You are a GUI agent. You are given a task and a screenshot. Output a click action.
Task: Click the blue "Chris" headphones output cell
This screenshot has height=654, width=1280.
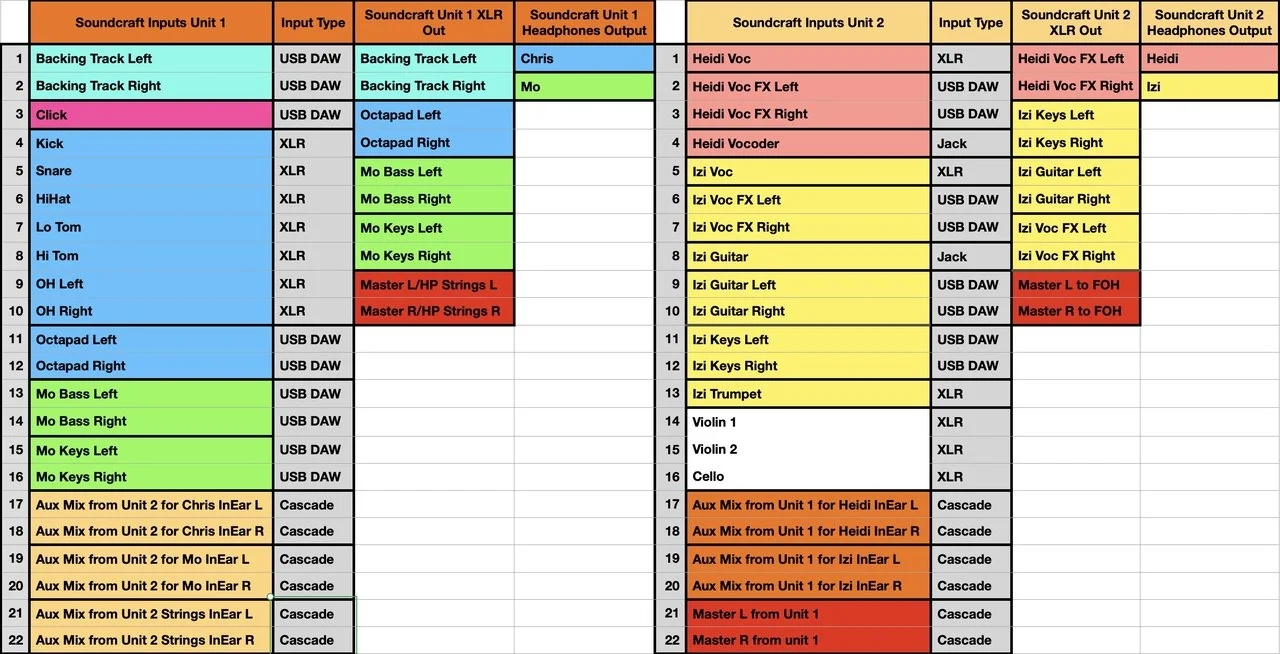585,59
